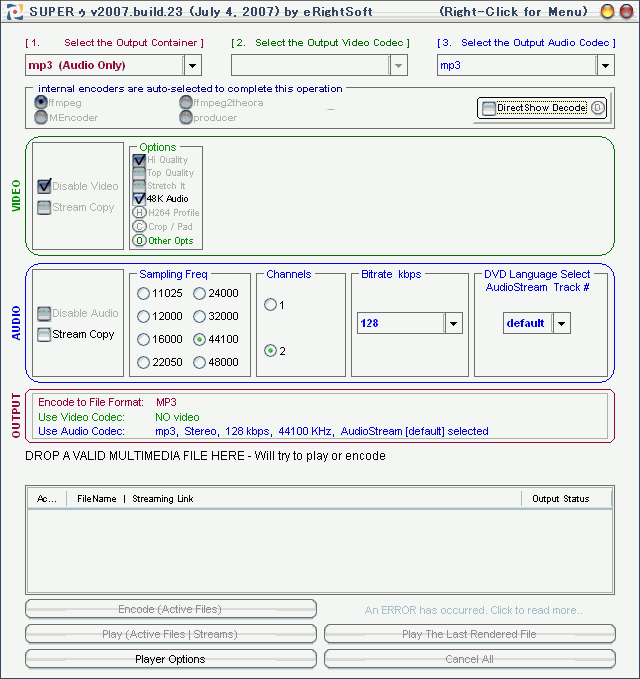Choose 48000 sampling frequency
This screenshot has width=640, height=679.
[x=199, y=362]
